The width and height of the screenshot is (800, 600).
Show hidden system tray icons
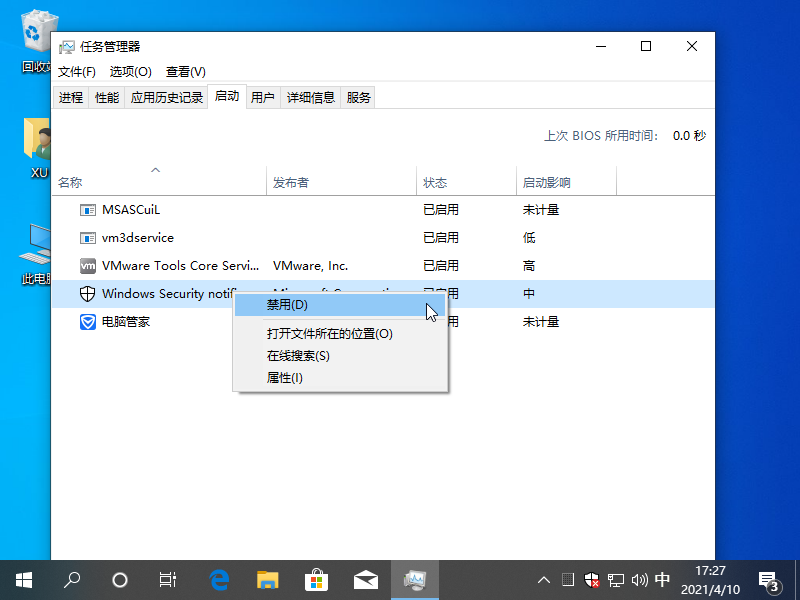click(x=544, y=579)
